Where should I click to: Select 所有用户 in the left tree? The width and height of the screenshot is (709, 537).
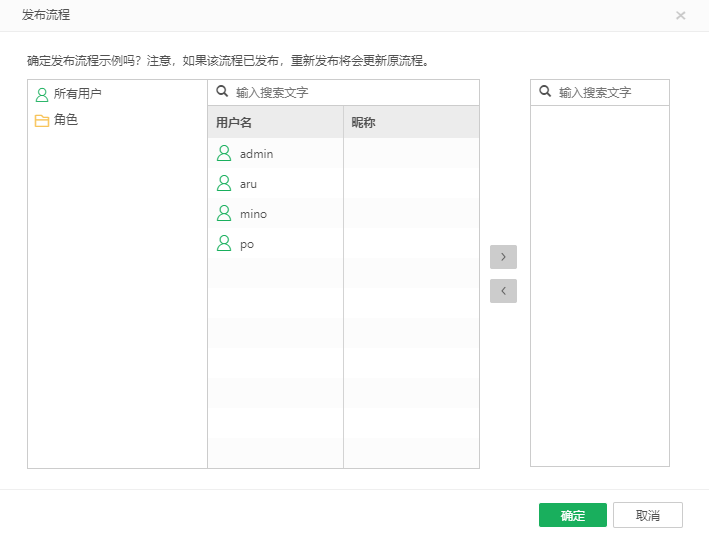77,94
